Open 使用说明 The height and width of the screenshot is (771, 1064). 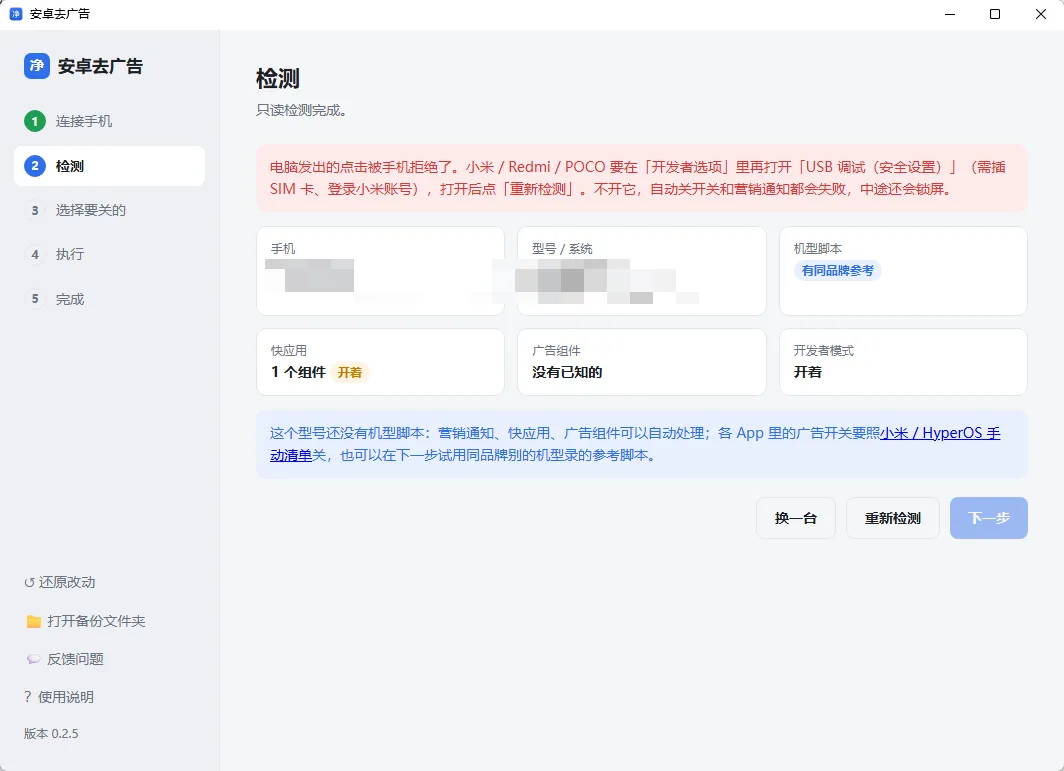59,697
